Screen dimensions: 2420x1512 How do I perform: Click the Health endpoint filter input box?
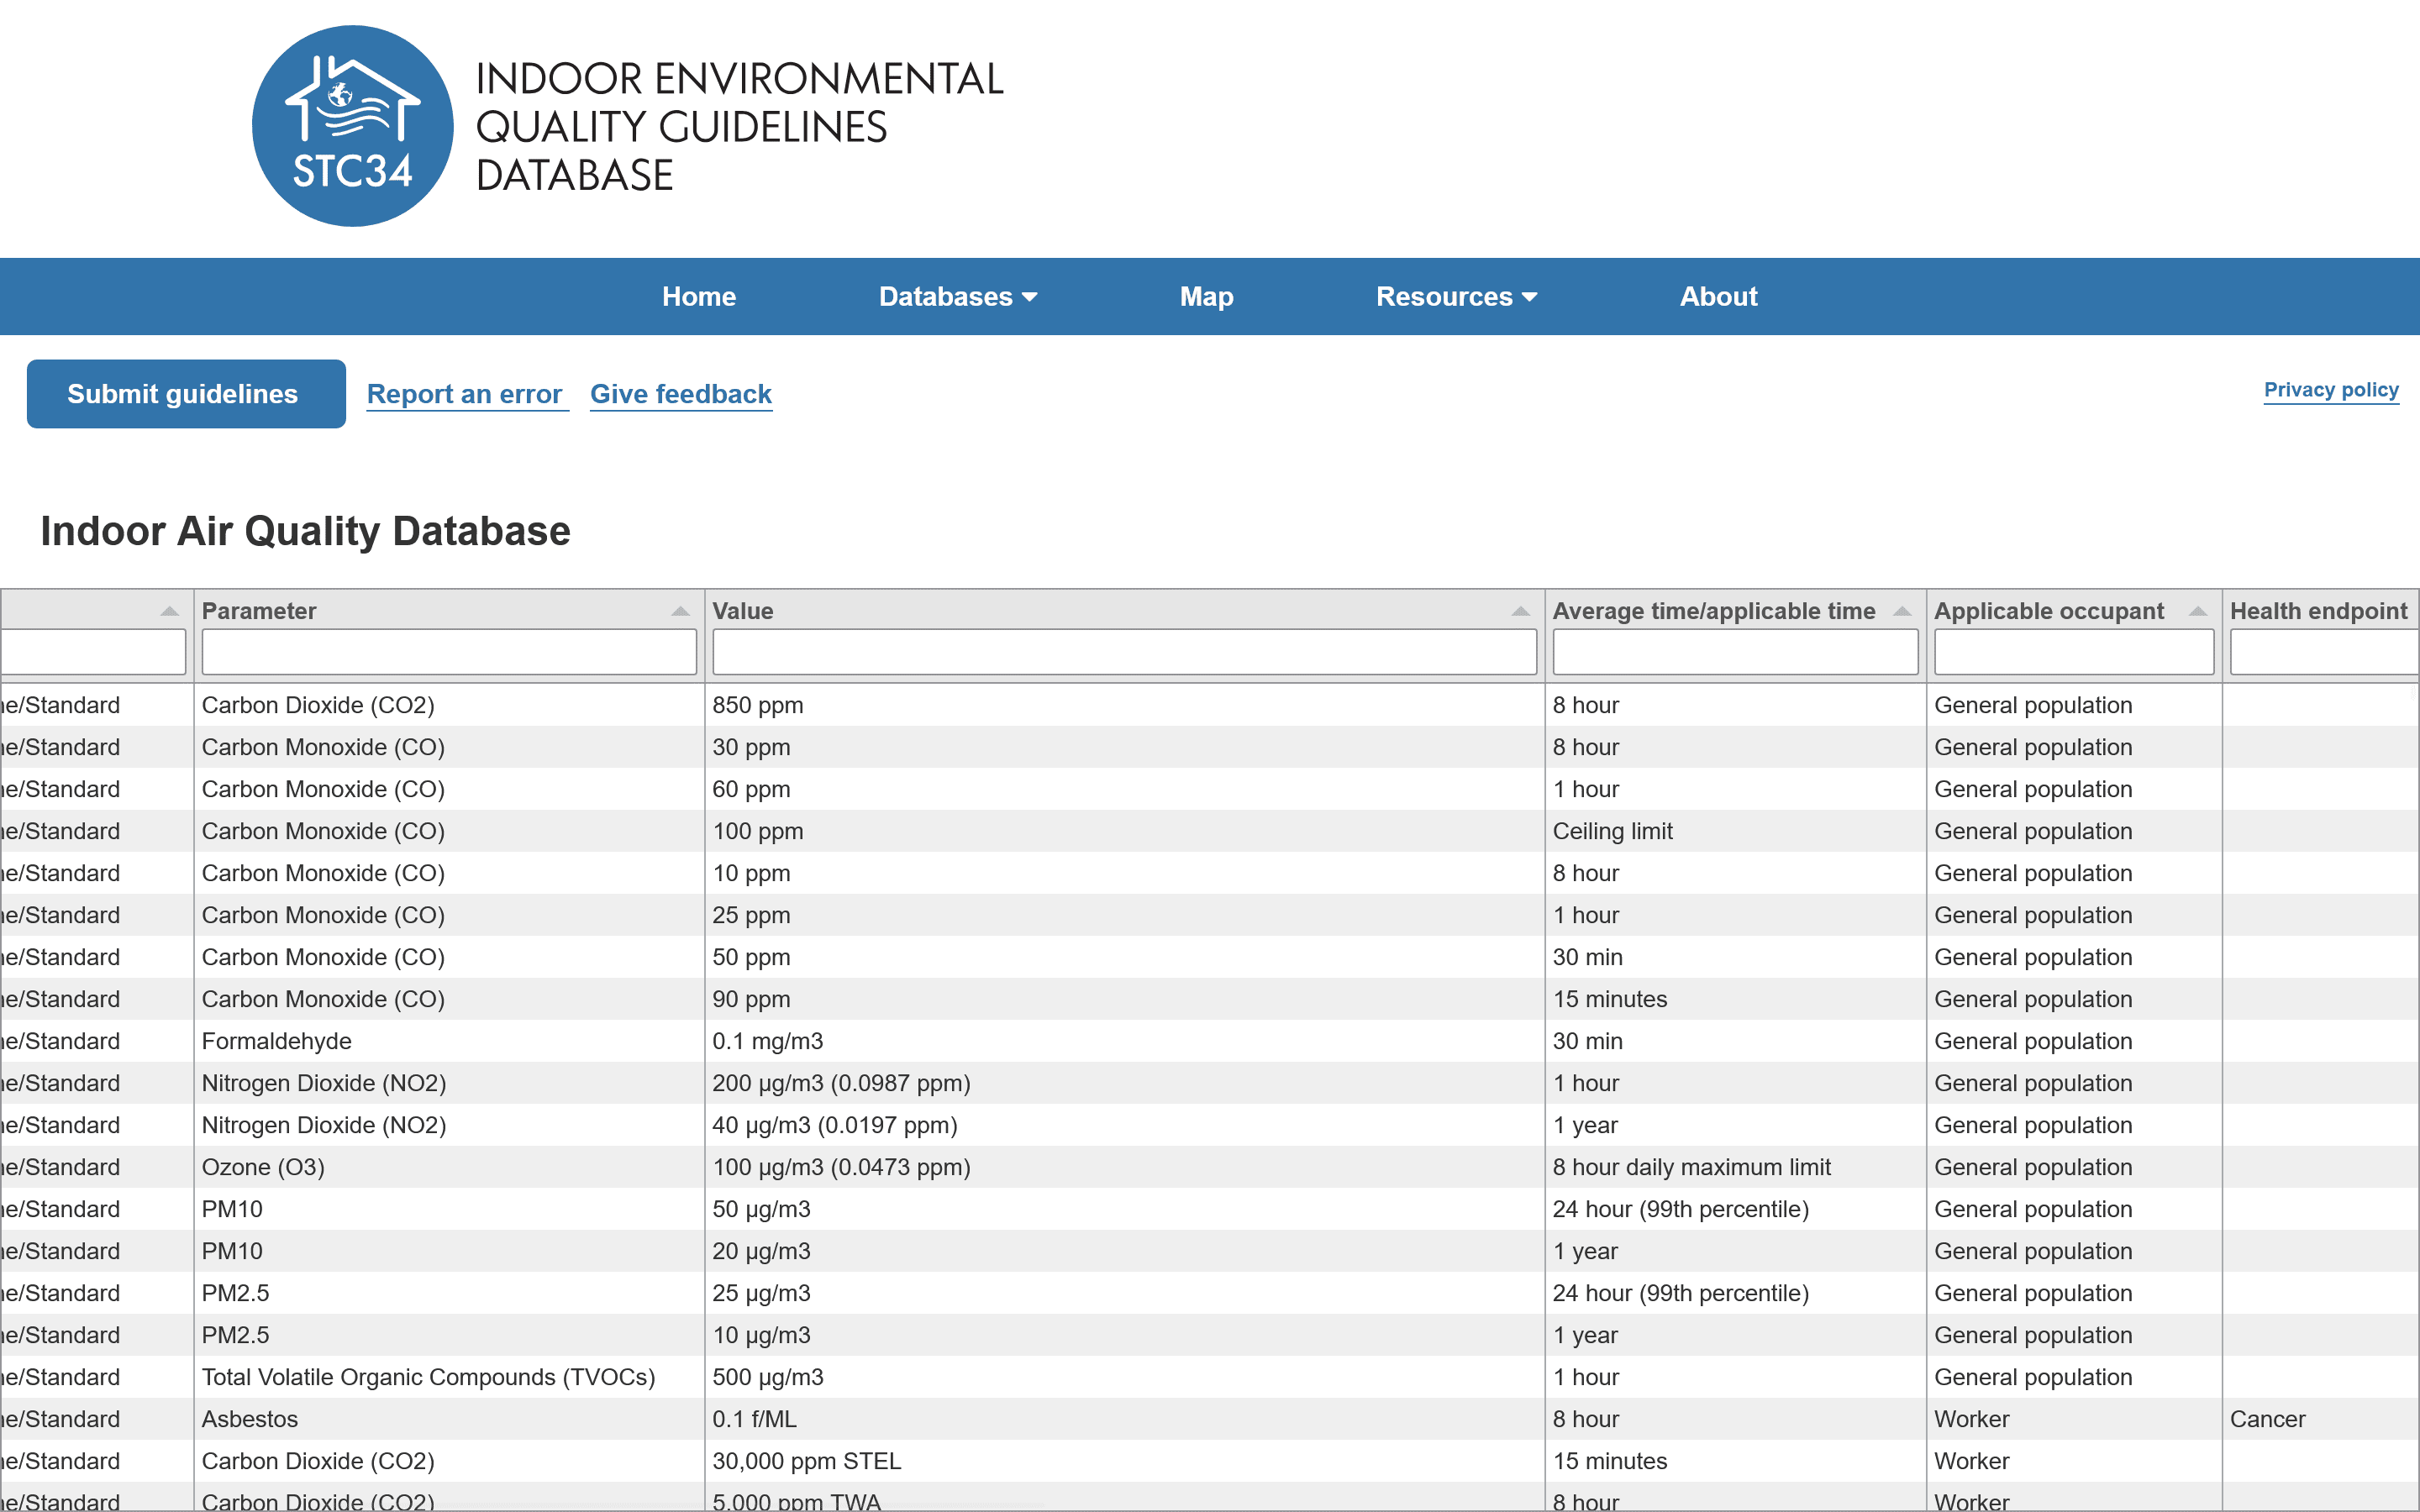pyautogui.click(x=2324, y=652)
